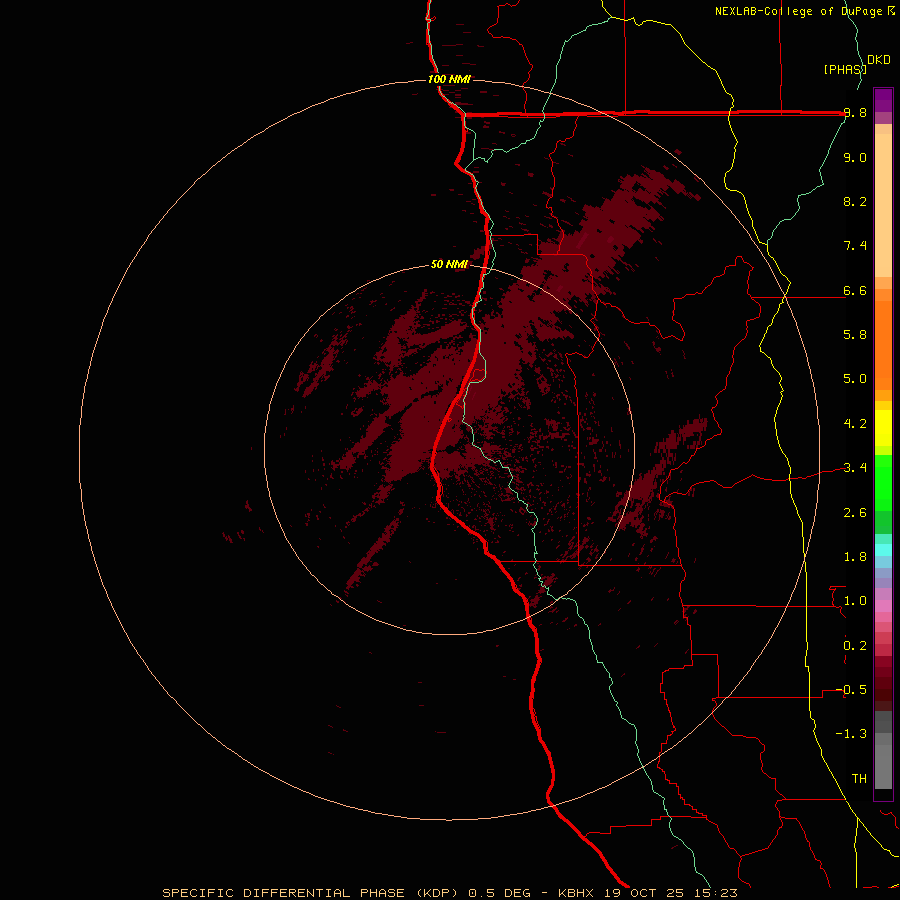Click the 5.0 legend value

(x=855, y=379)
